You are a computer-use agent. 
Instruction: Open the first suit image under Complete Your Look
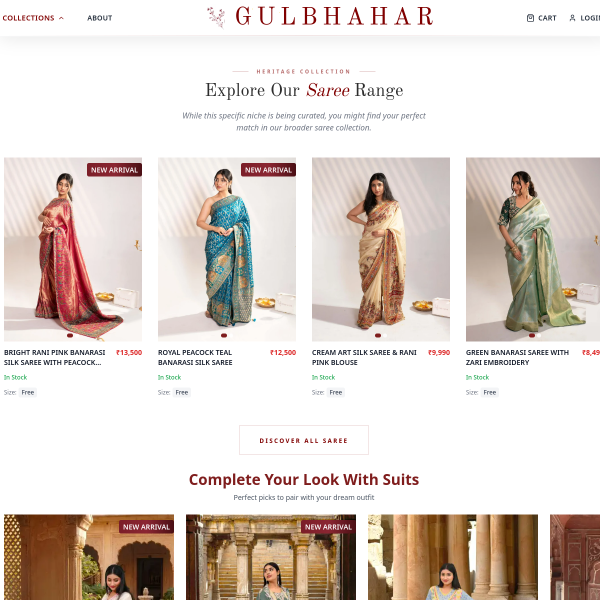(x=89, y=557)
